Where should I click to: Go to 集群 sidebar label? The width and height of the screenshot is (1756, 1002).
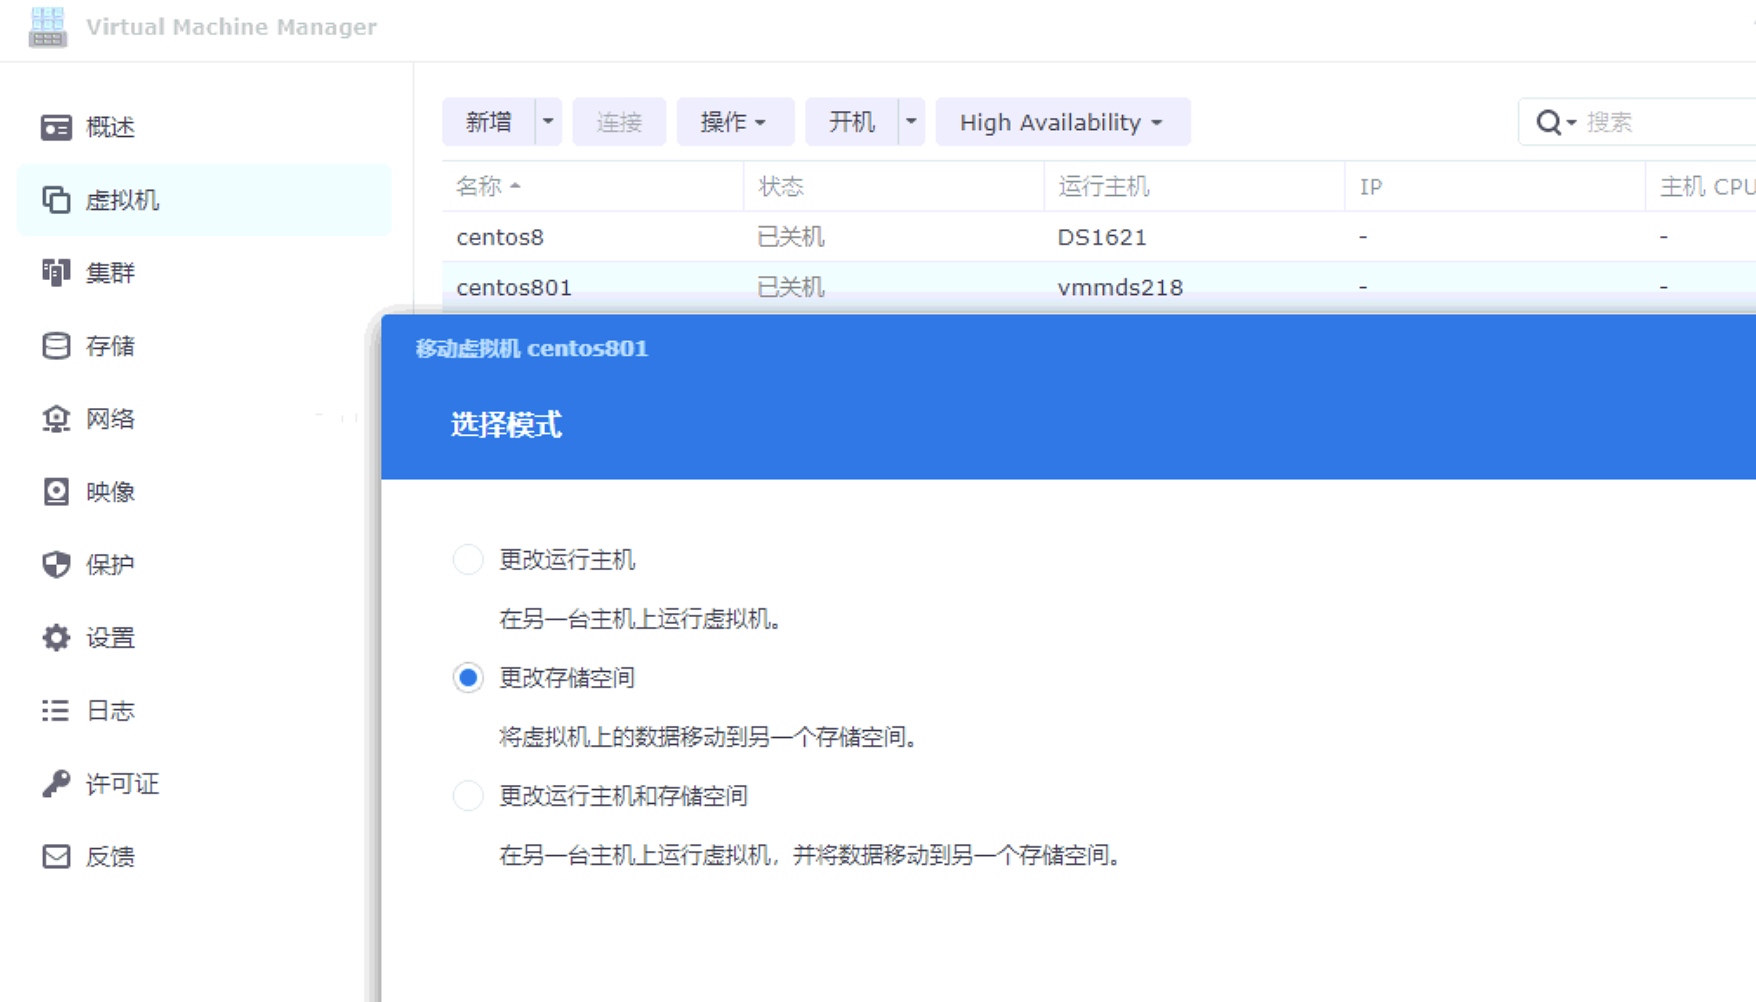click(110, 272)
